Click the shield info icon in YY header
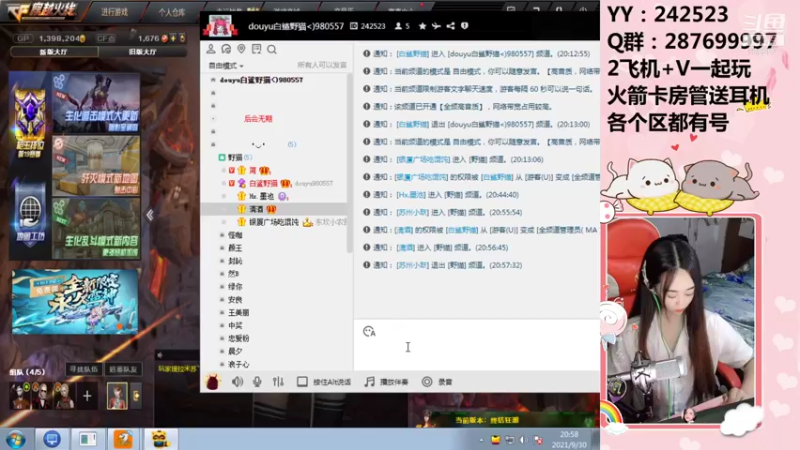This screenshot has width=800, height=450. pos(464,26)
